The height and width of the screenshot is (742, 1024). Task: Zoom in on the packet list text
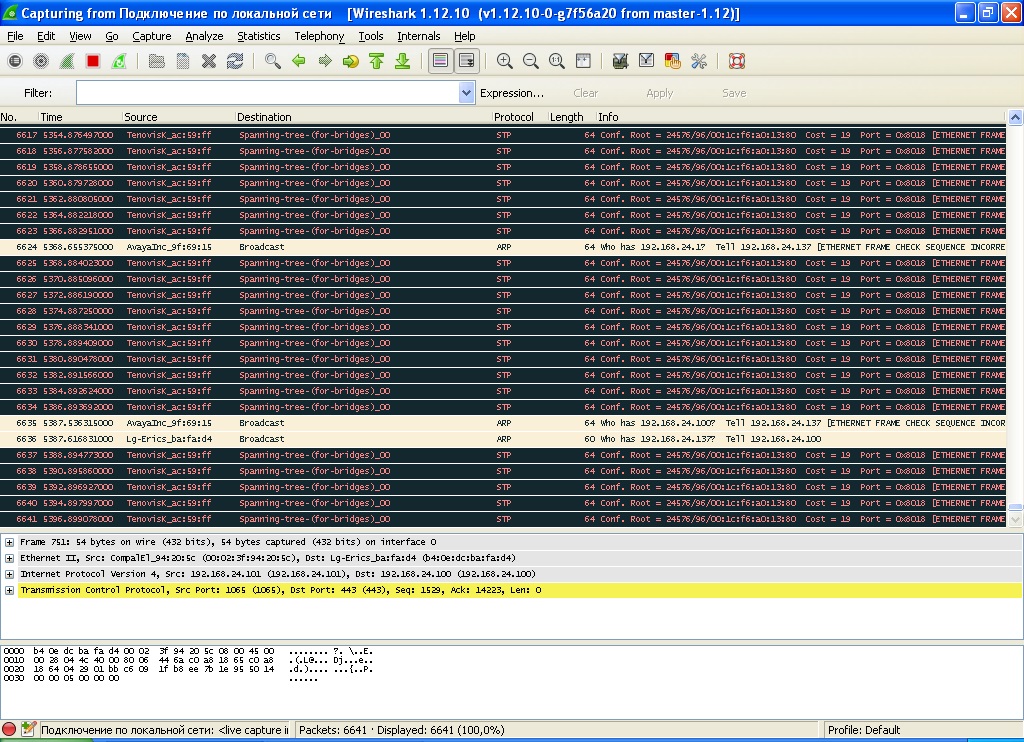point(505,61)
